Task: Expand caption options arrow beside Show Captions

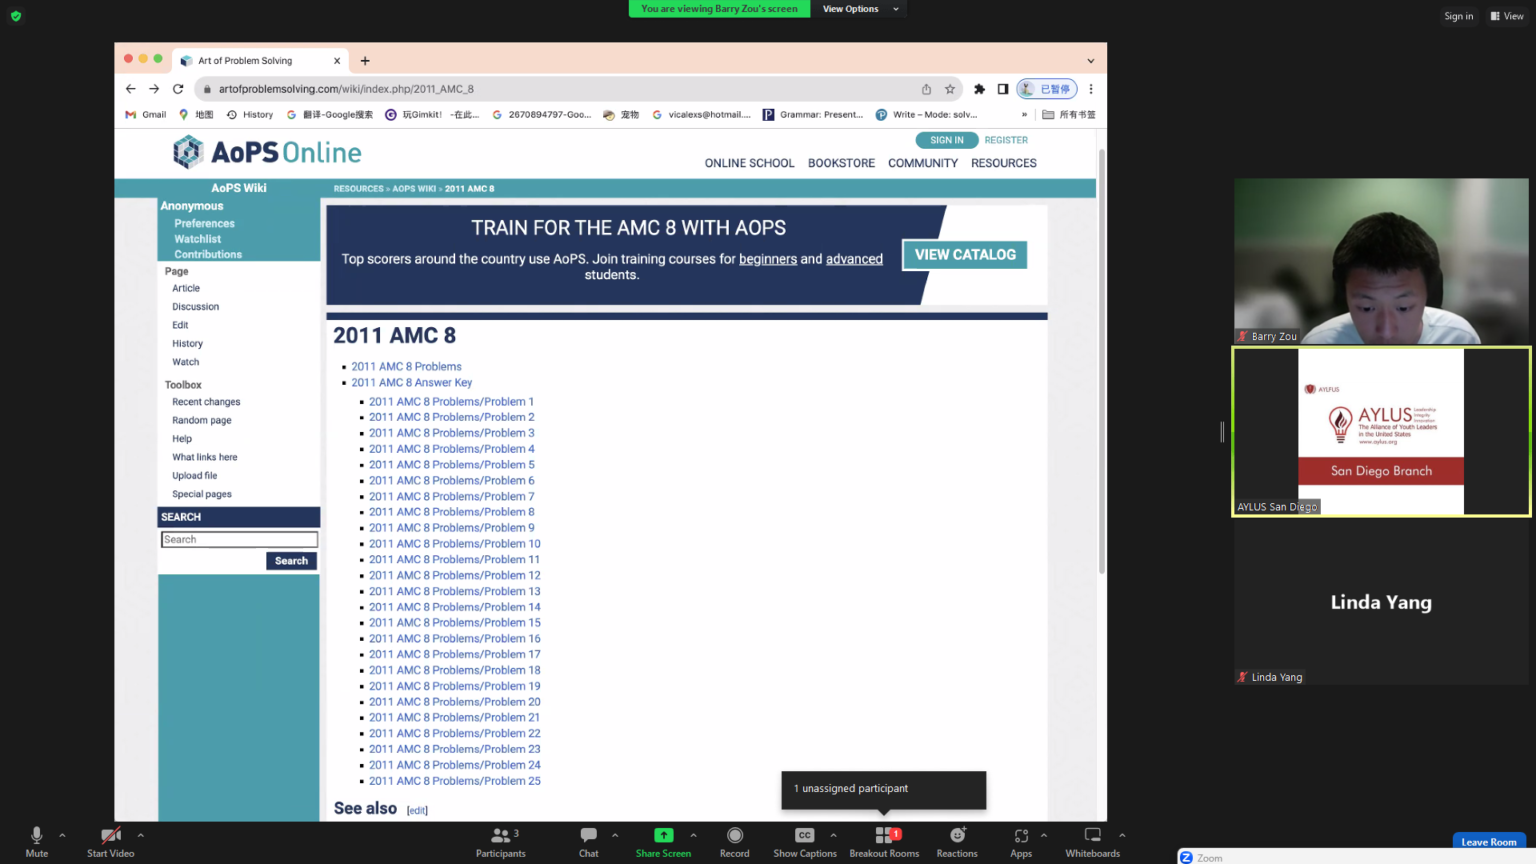Action: (834, 835)
